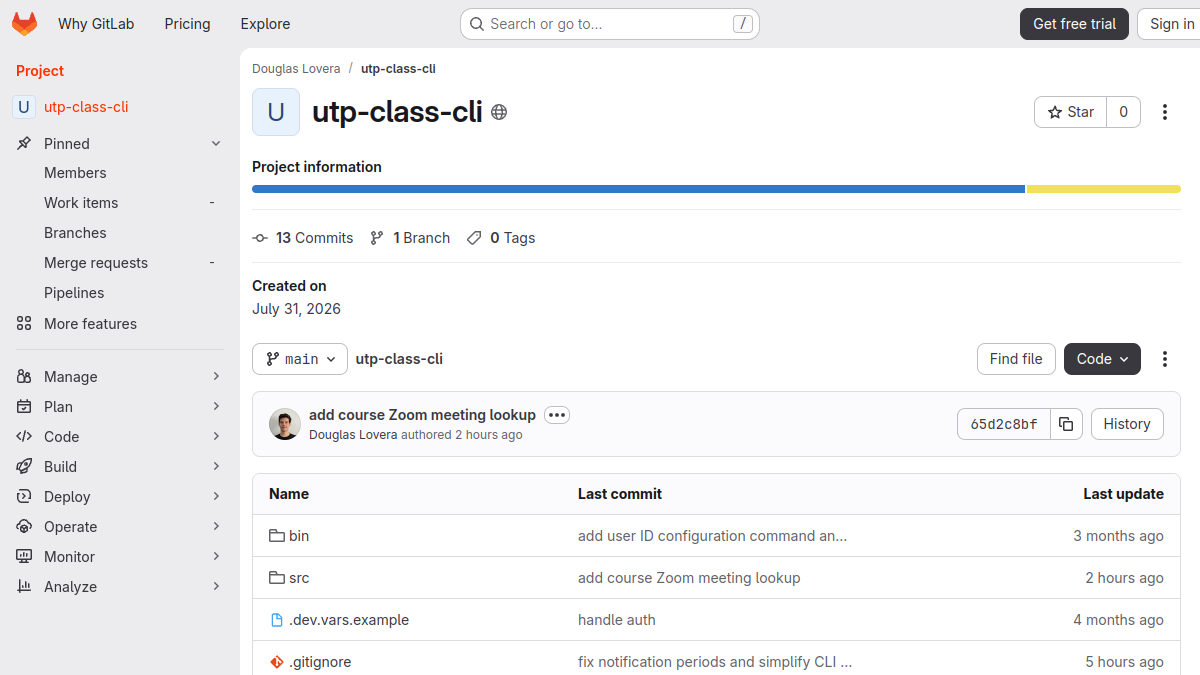Image resolution: width=1200 pixels, height=675 pixels.
Task: Open repository actions kebab beside Code button
Action: [1164, 359]
